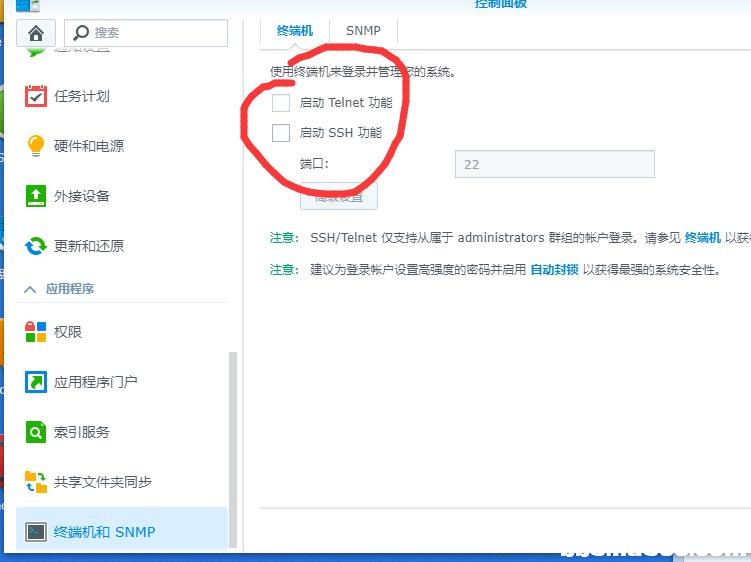Open the 自动封锁 link
This screenshot has width=751, height=562.
coord(555,270)
